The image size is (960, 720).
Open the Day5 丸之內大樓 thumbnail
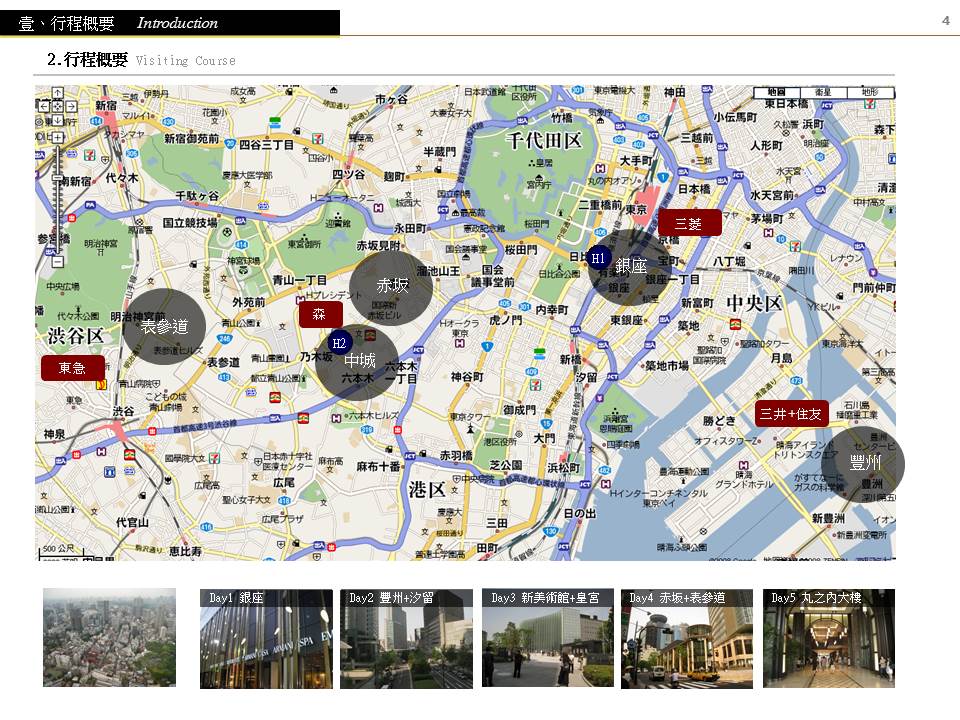coord(829,639)
